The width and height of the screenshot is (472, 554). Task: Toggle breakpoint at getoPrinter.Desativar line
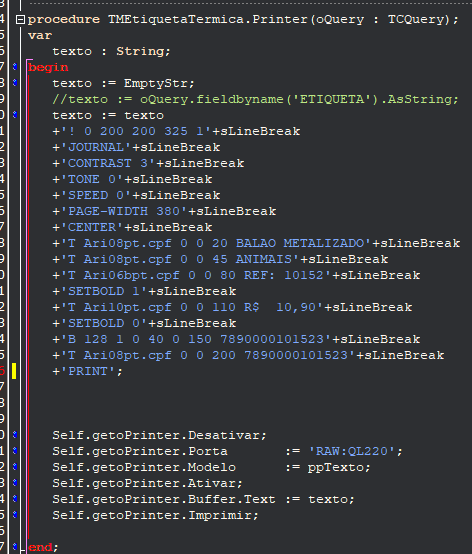tap(15, 435)
